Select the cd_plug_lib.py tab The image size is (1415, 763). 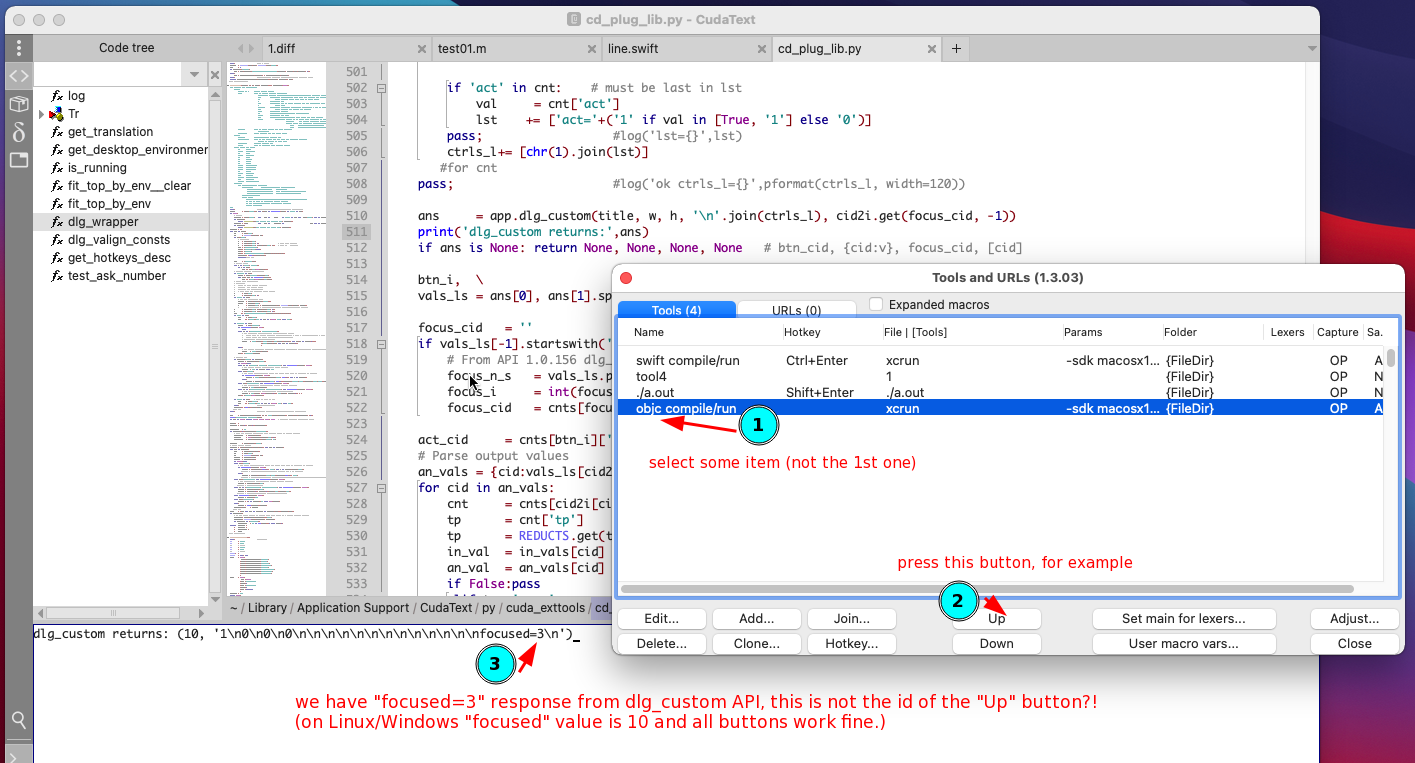pos(856,48)
